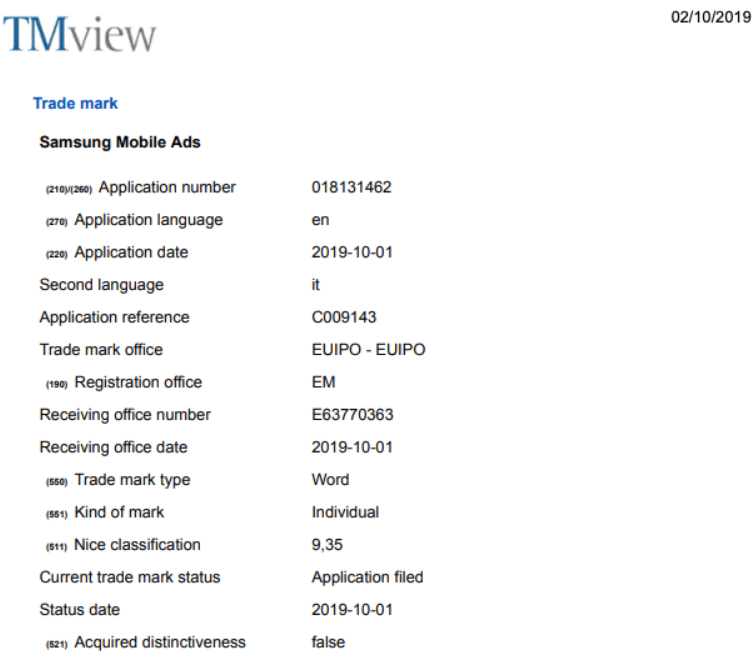Click the (220) INID code
Image resolution: width=756 pixels, height=657 pixels.
tap(56, 255)
